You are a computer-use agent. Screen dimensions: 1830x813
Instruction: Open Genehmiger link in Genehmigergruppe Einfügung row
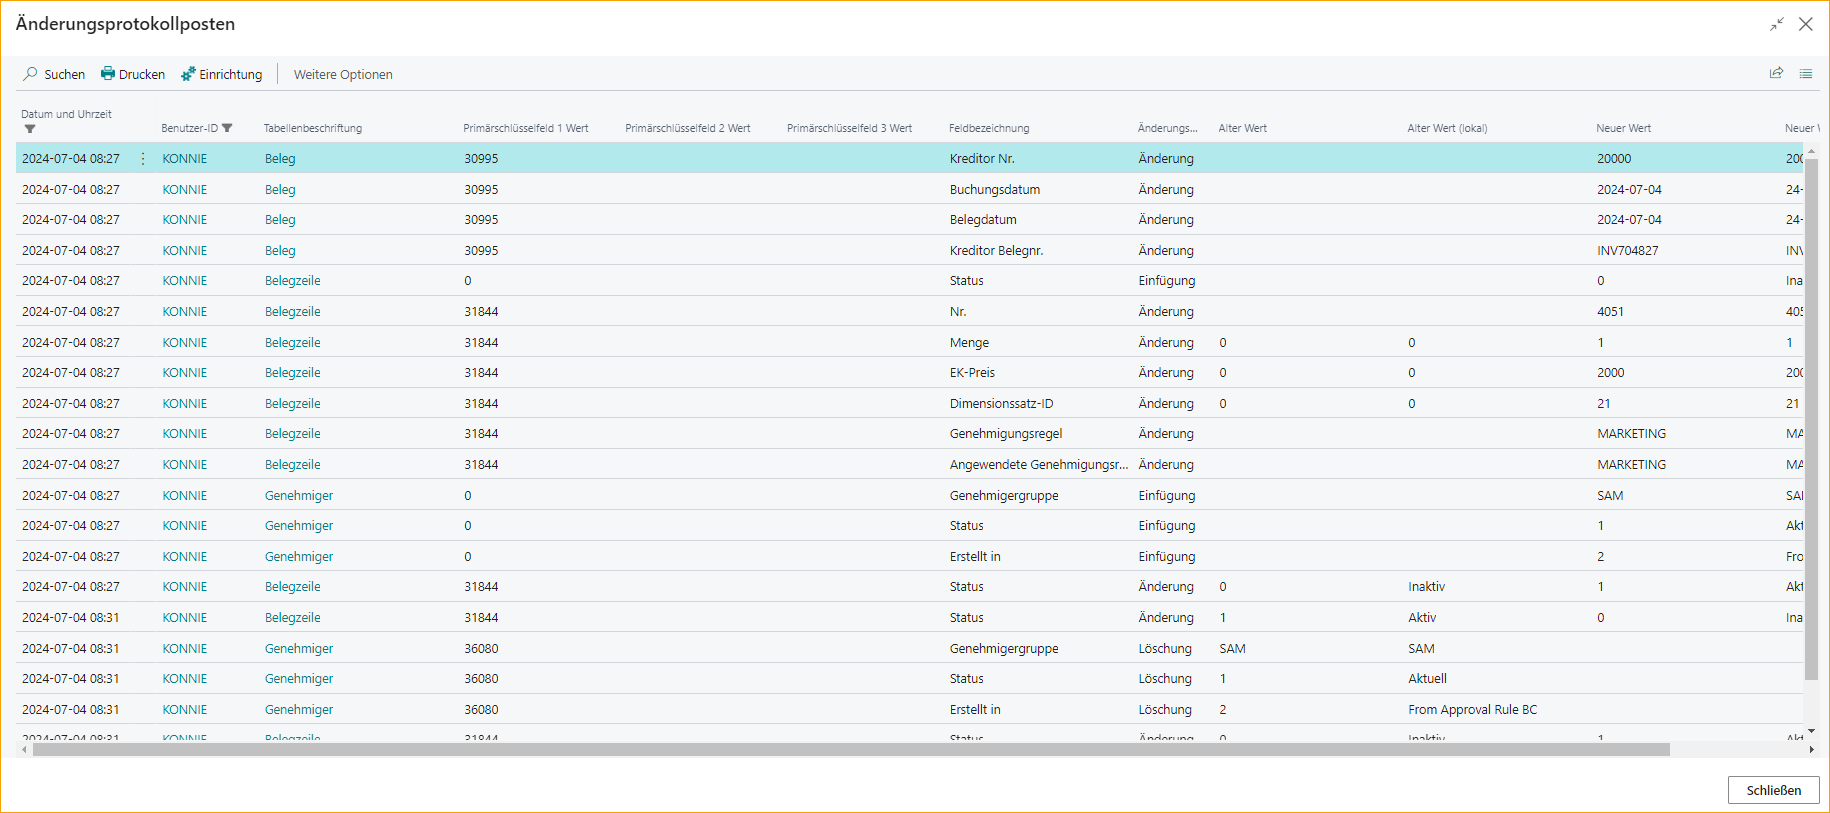(299, 496)
